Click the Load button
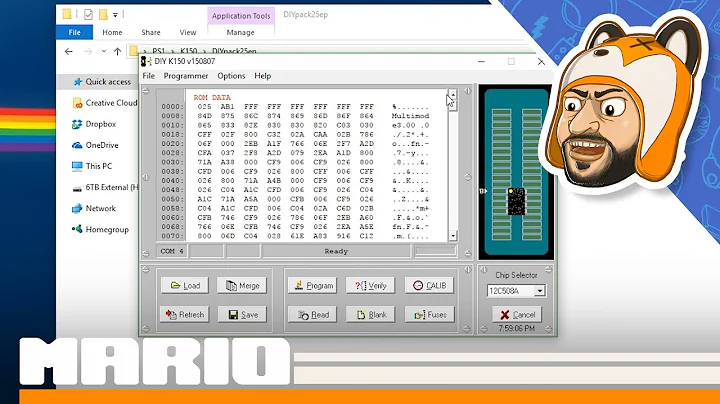 pos(185,286)
